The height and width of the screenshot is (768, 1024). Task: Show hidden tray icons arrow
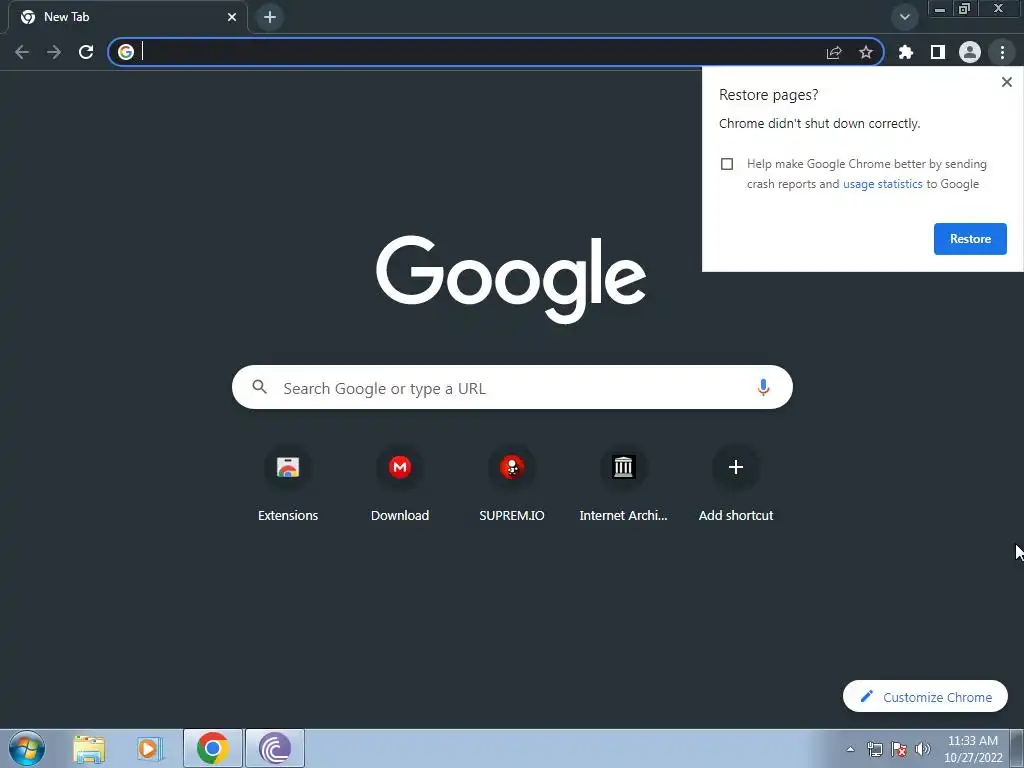tap(850, 750)
